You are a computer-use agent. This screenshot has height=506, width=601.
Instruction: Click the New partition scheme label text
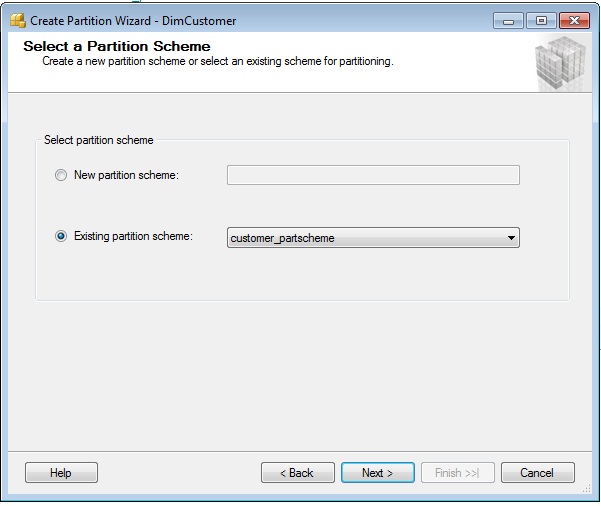(126, 175)
